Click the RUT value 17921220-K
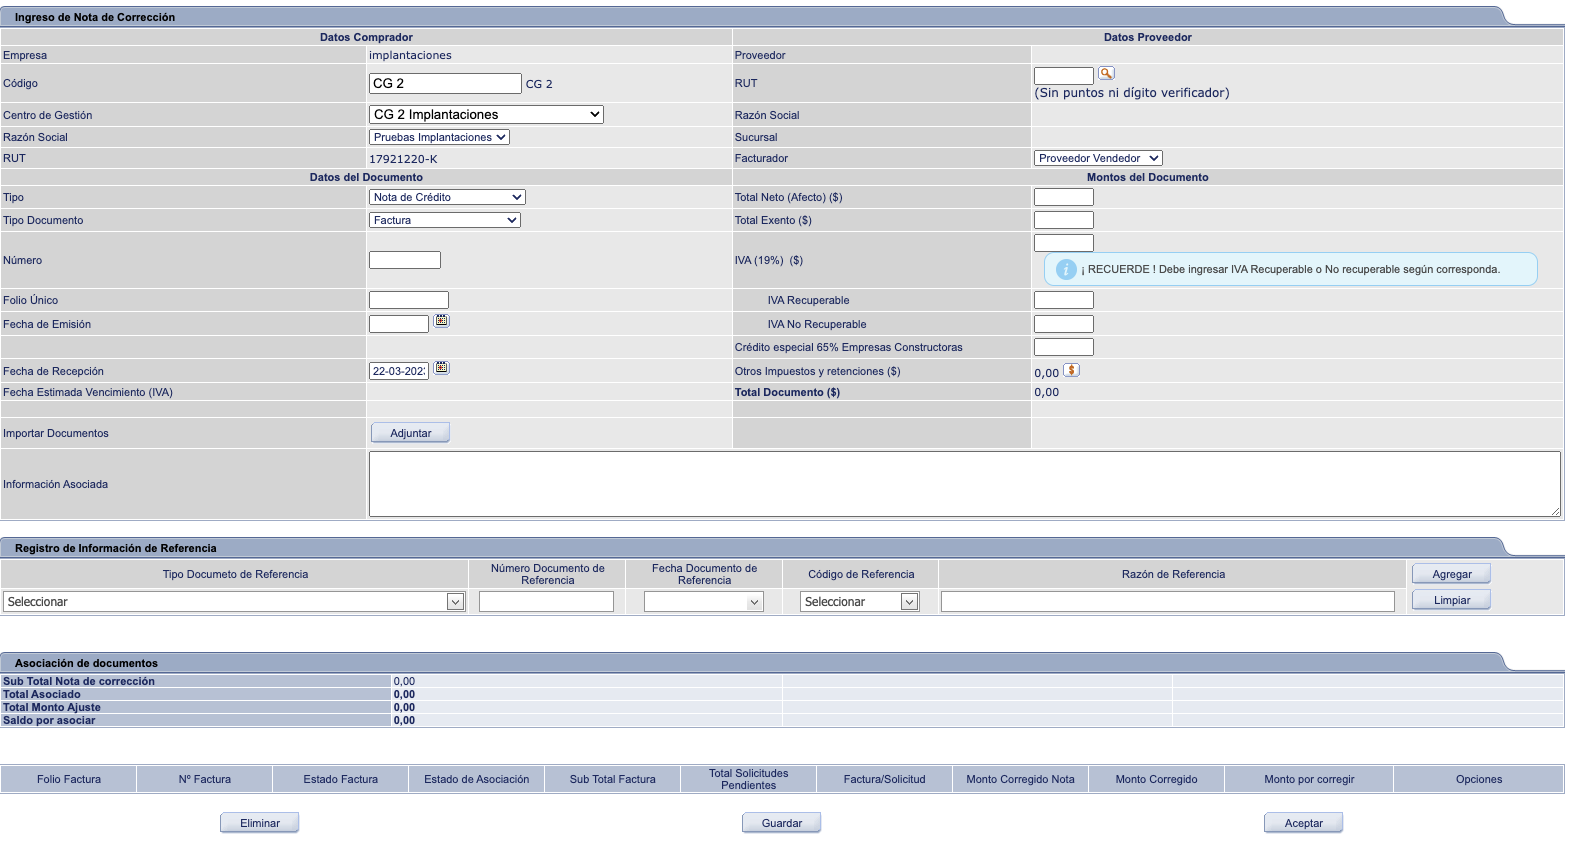The image size is (1574, 850). point(403,159)
